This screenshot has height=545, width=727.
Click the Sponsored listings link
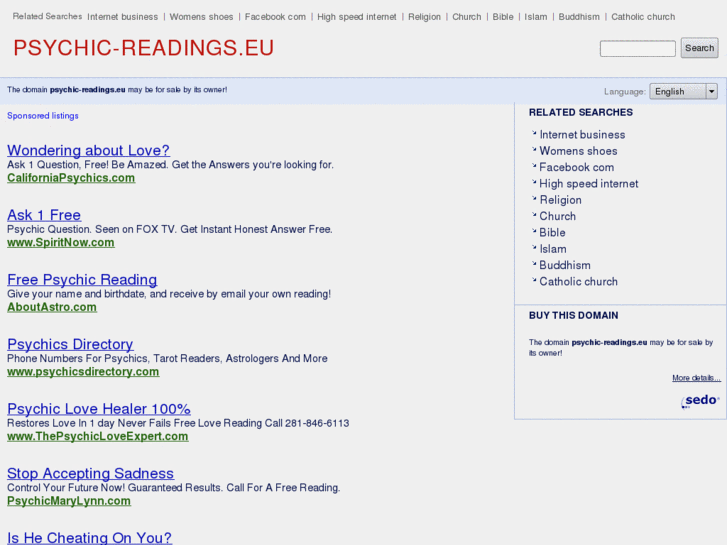43,116
